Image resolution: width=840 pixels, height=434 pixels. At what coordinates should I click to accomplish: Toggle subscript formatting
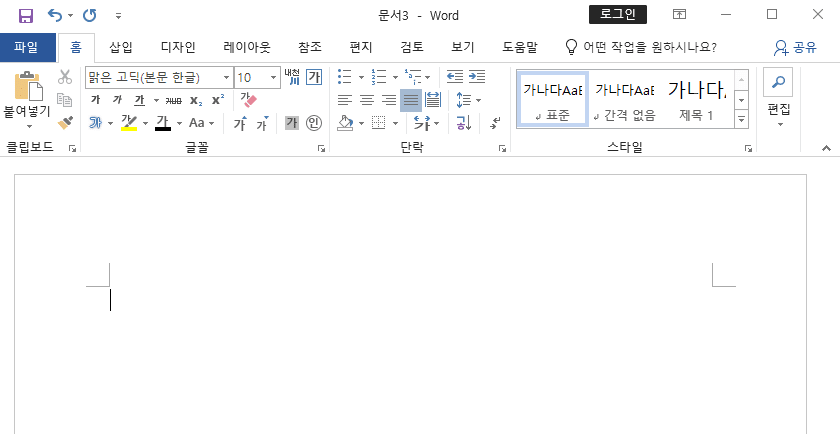pos(196,100)
